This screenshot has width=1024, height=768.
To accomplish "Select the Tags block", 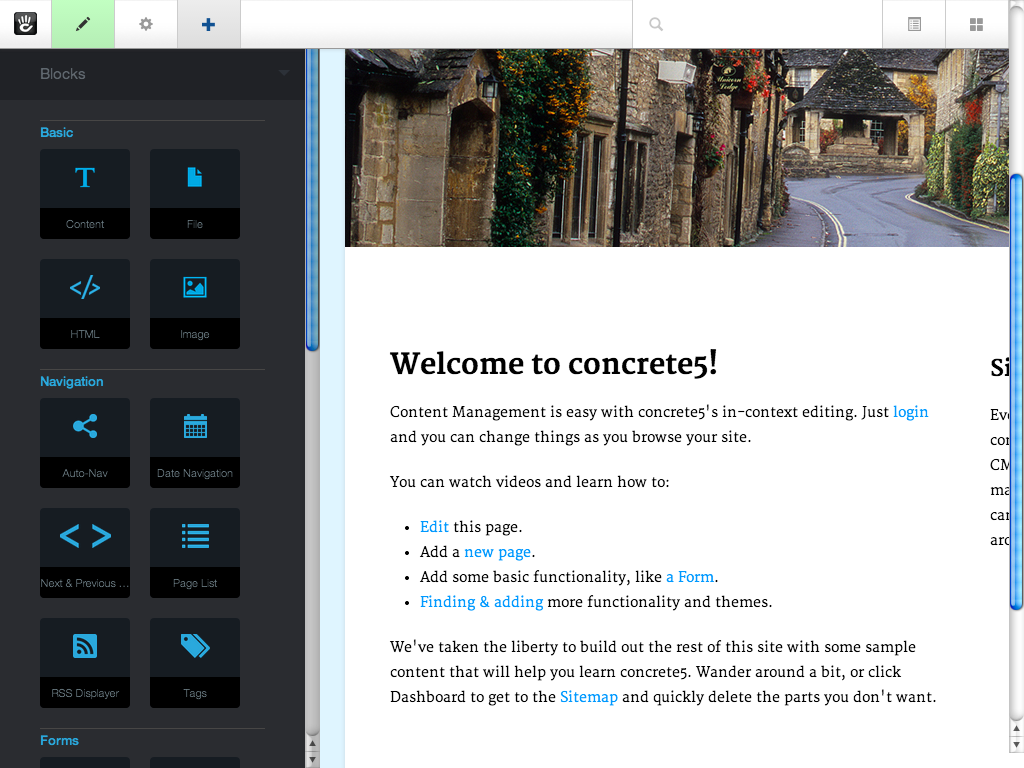I will pyautogui.click(x=195, y=663).
